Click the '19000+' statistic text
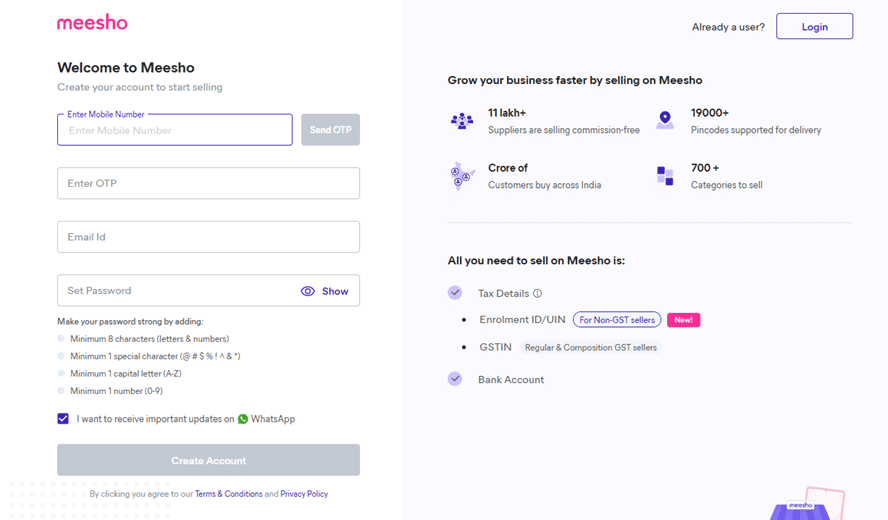888x520 pixels. click(x=710, y=113)
